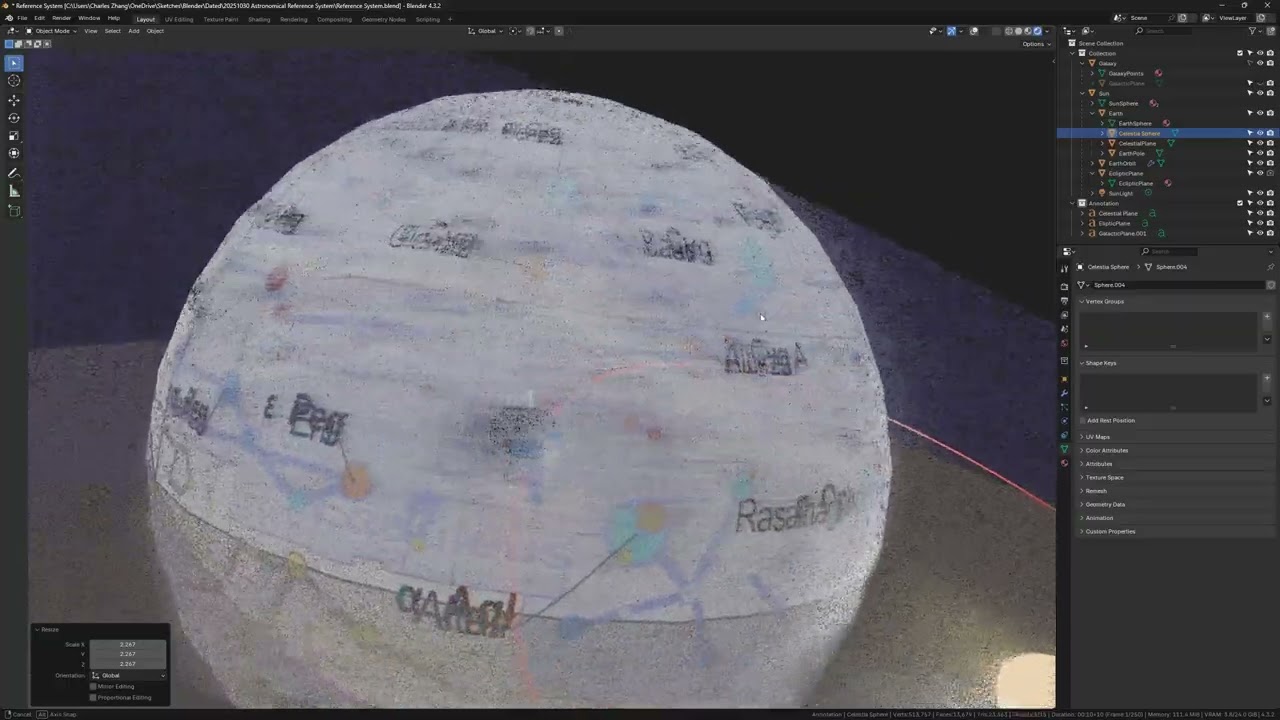Switch to the UV Editing workspace tab
Screen dimensions: 1280x720
pyautogui.click(x=179, y=19)
